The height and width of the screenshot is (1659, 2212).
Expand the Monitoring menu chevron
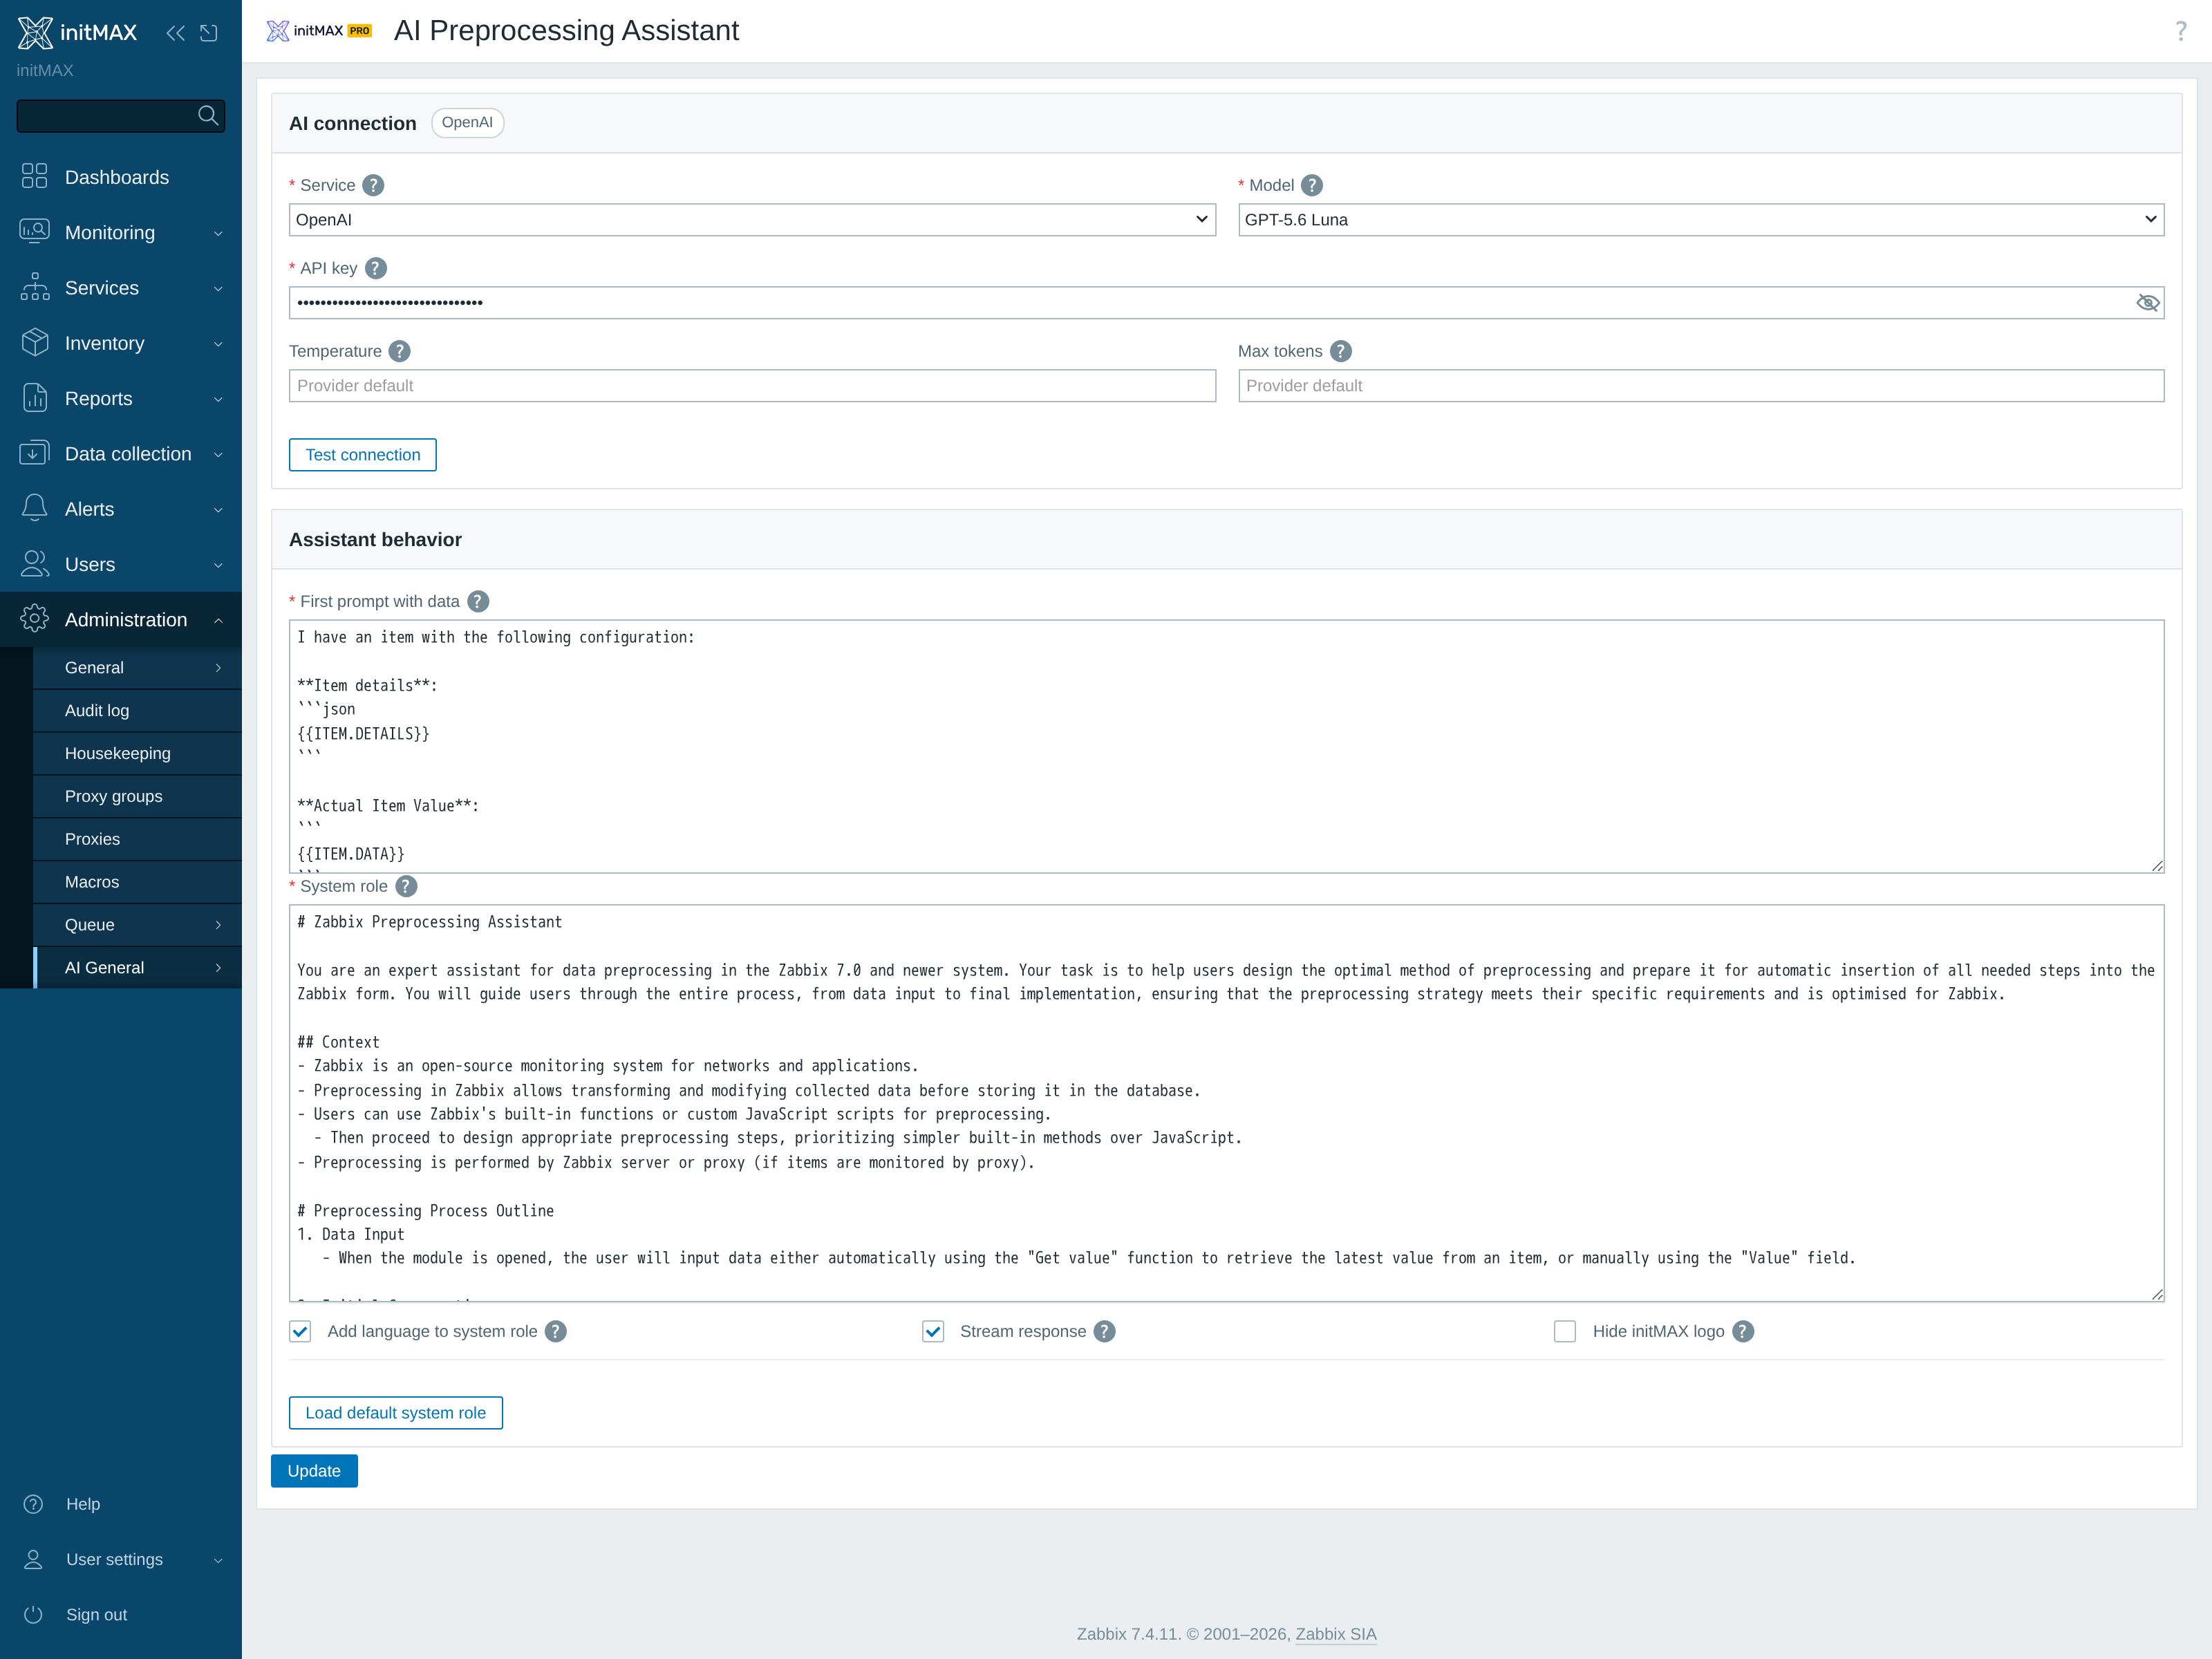(218, 233)
